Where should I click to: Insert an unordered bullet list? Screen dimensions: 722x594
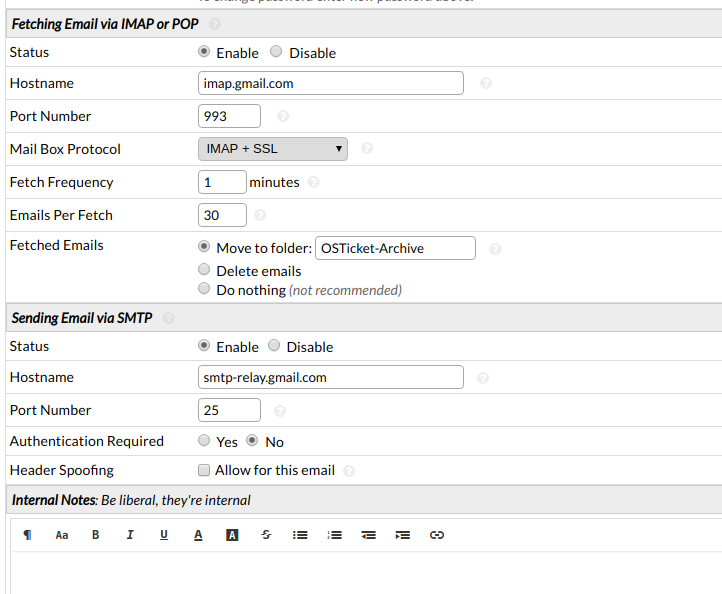tap(299, 535)
